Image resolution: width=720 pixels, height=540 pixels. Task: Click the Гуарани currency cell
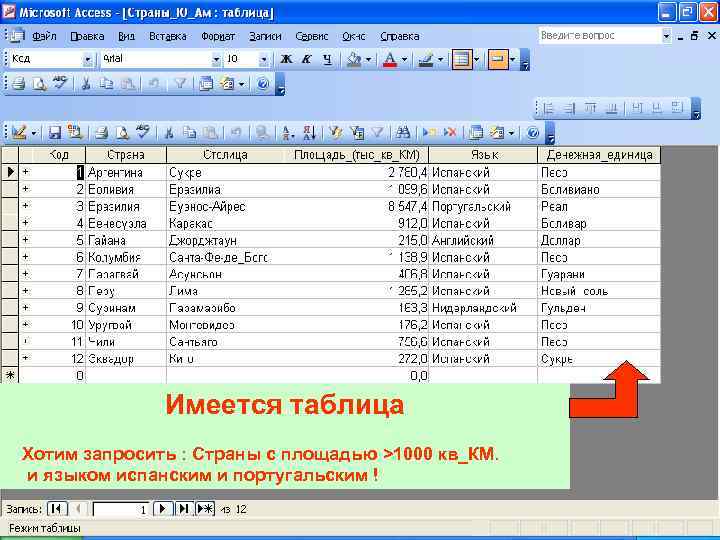point(599,274)
